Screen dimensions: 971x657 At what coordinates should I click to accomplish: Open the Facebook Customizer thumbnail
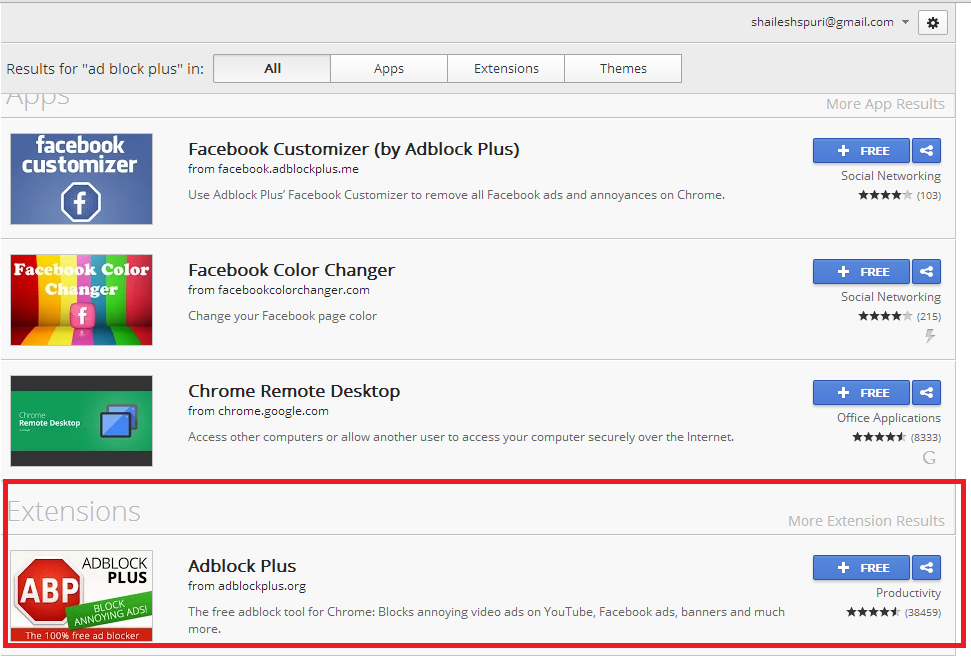pyautogui.click(x=81, y=178)
